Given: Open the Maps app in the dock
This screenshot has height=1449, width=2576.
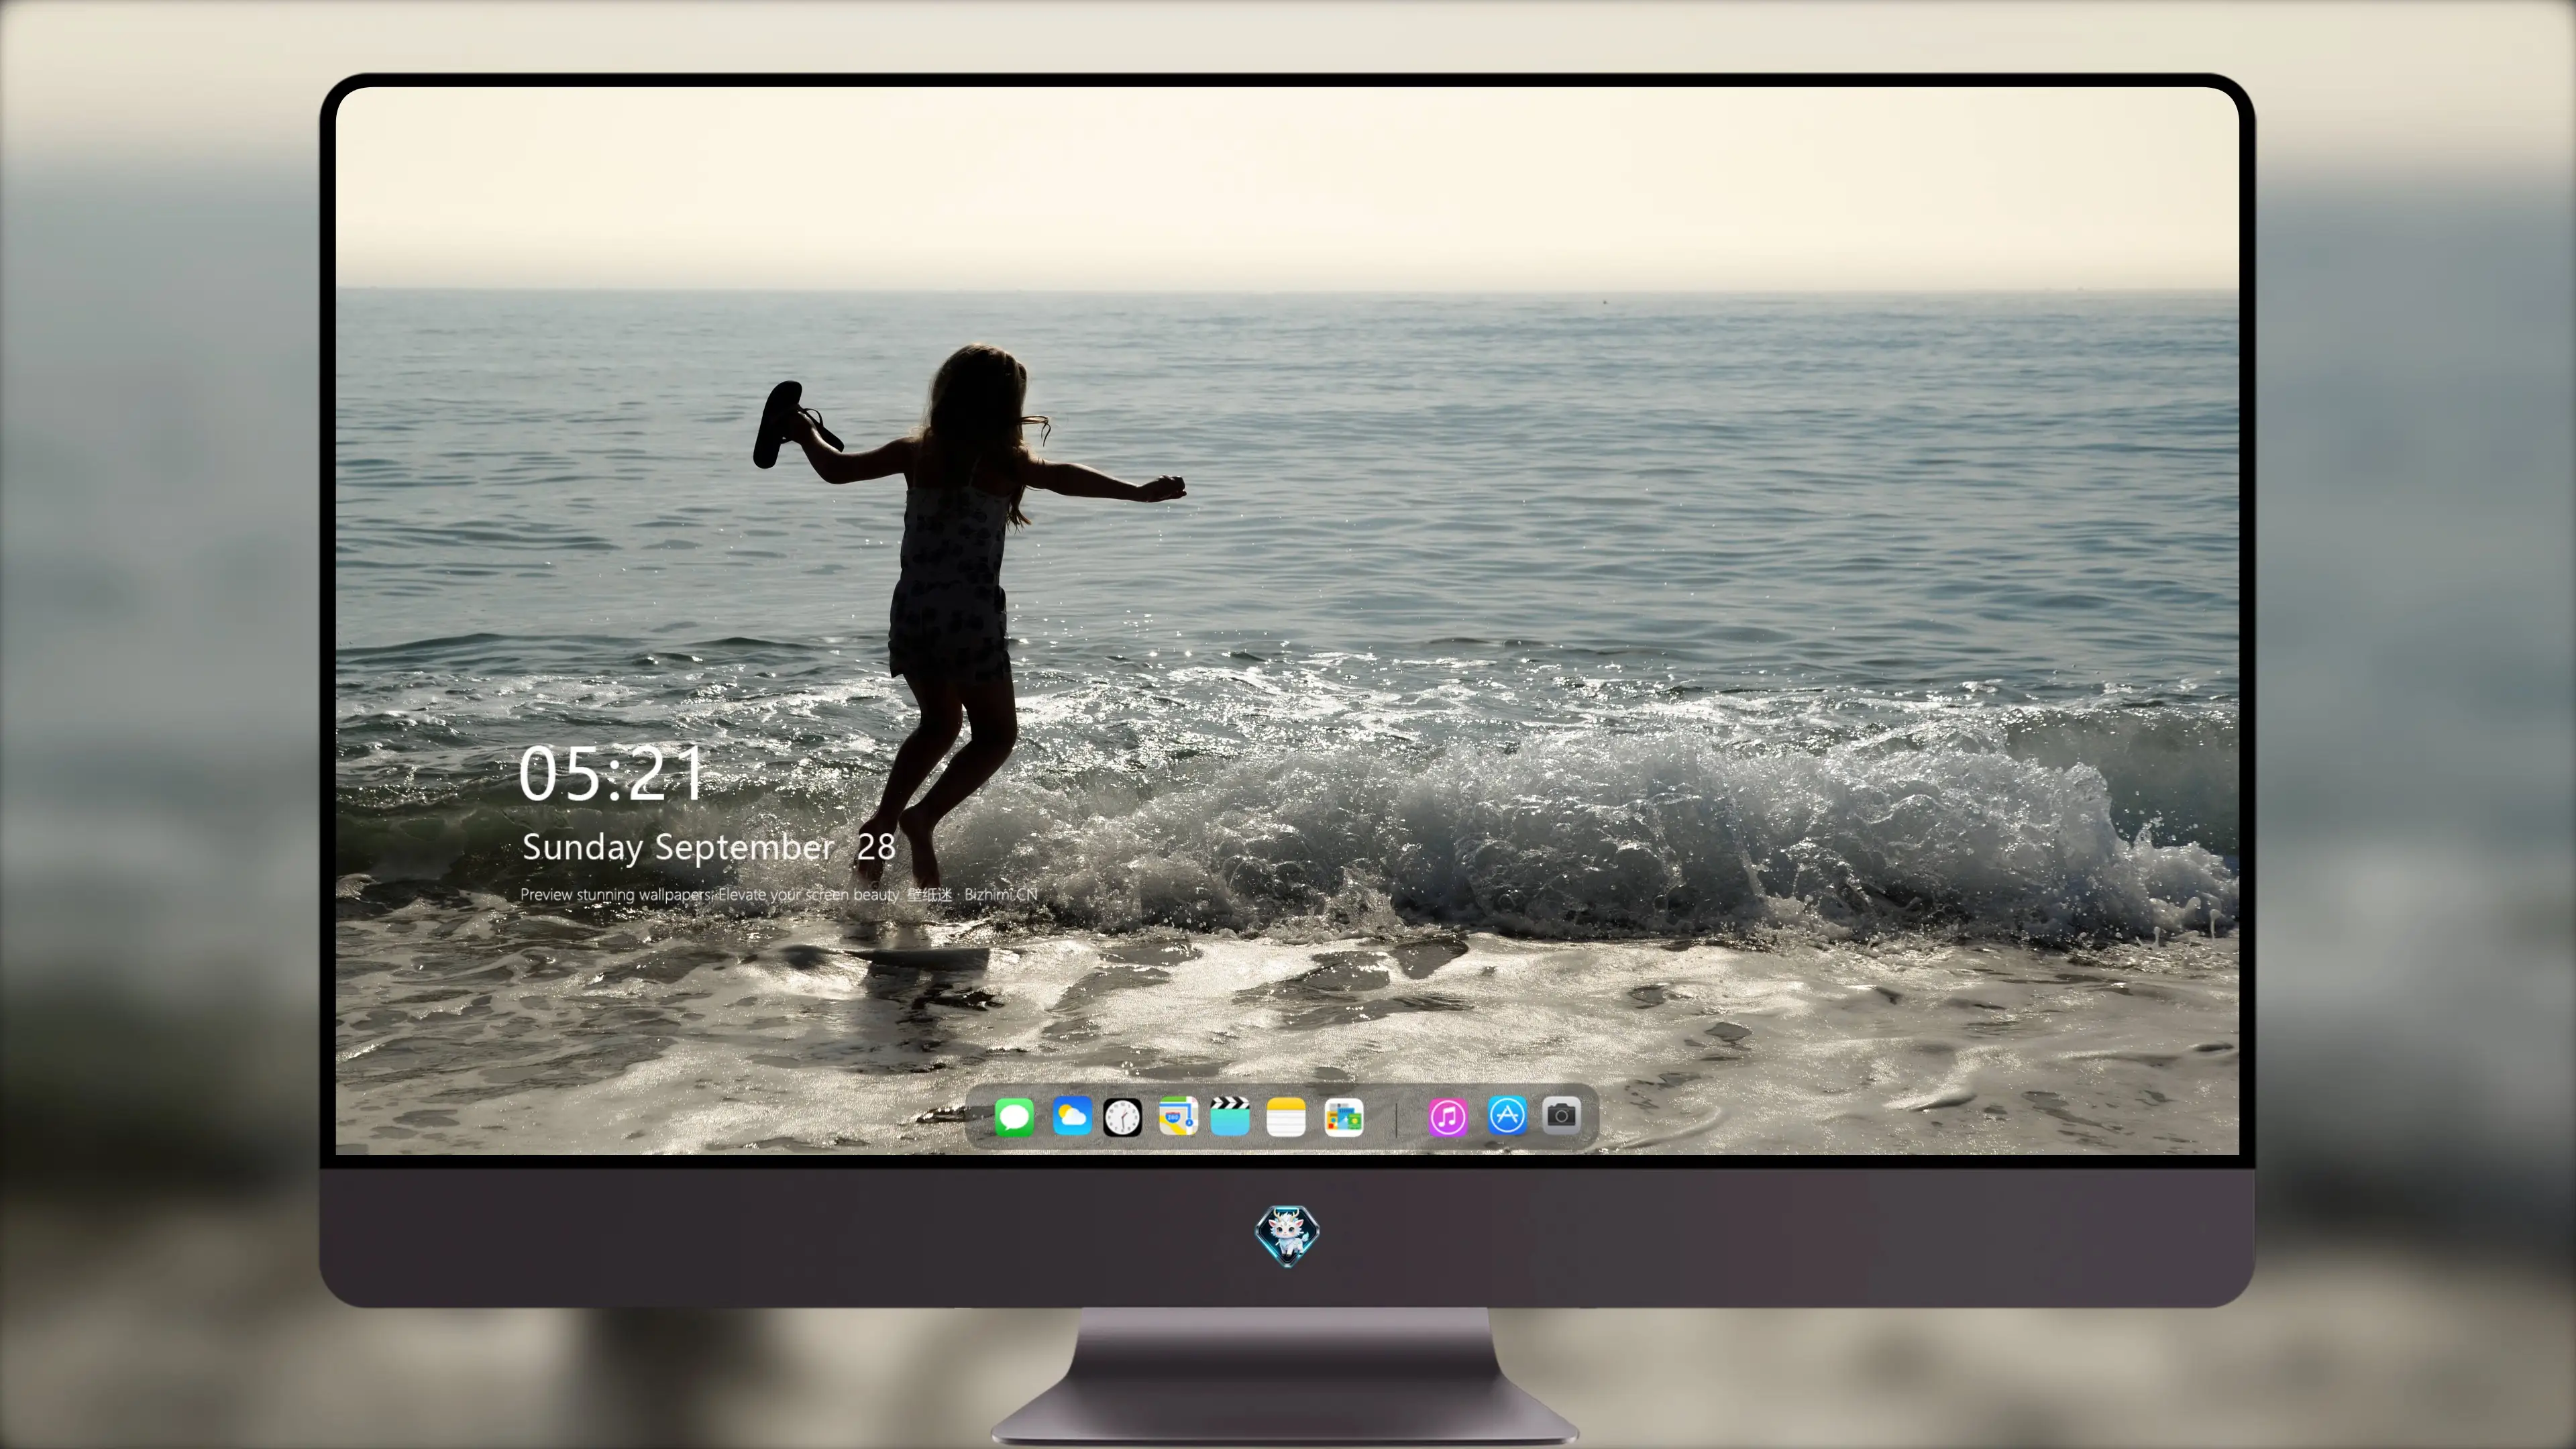Looking at the screenshot, I should [x=1178, y=1117].
